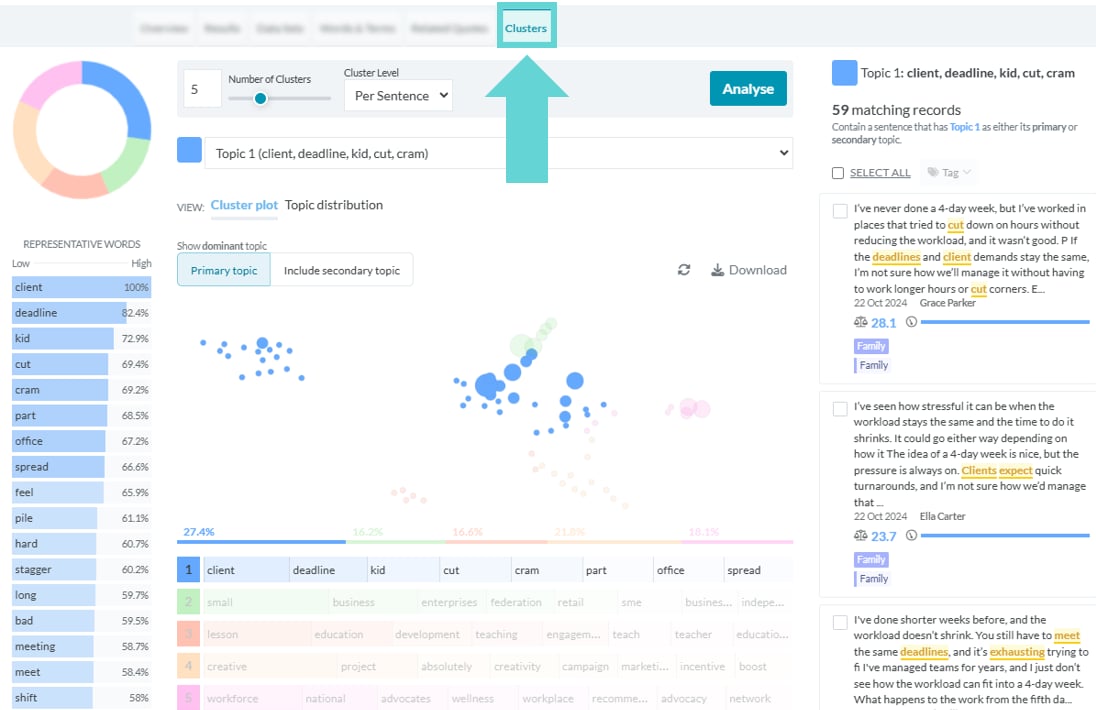
Task: Click the 27.4% blue topic distribution bar
Action: tap(261, 541)
